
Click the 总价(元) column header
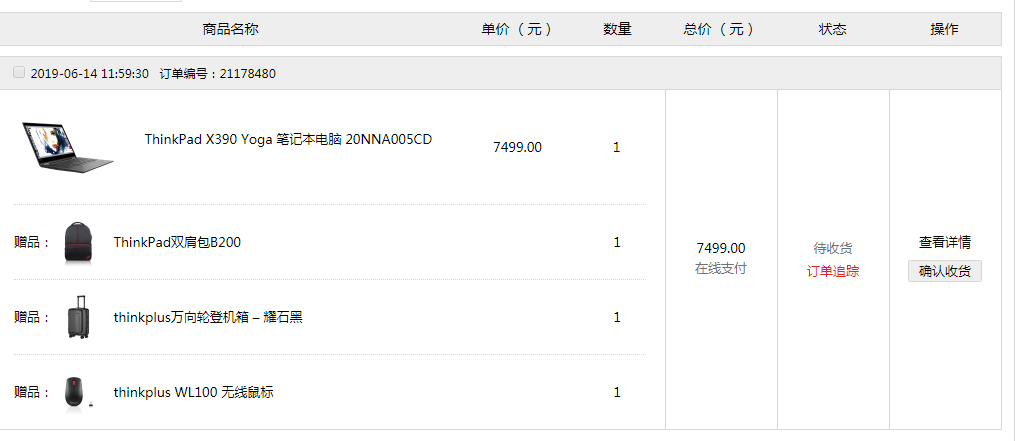point(719,29)
